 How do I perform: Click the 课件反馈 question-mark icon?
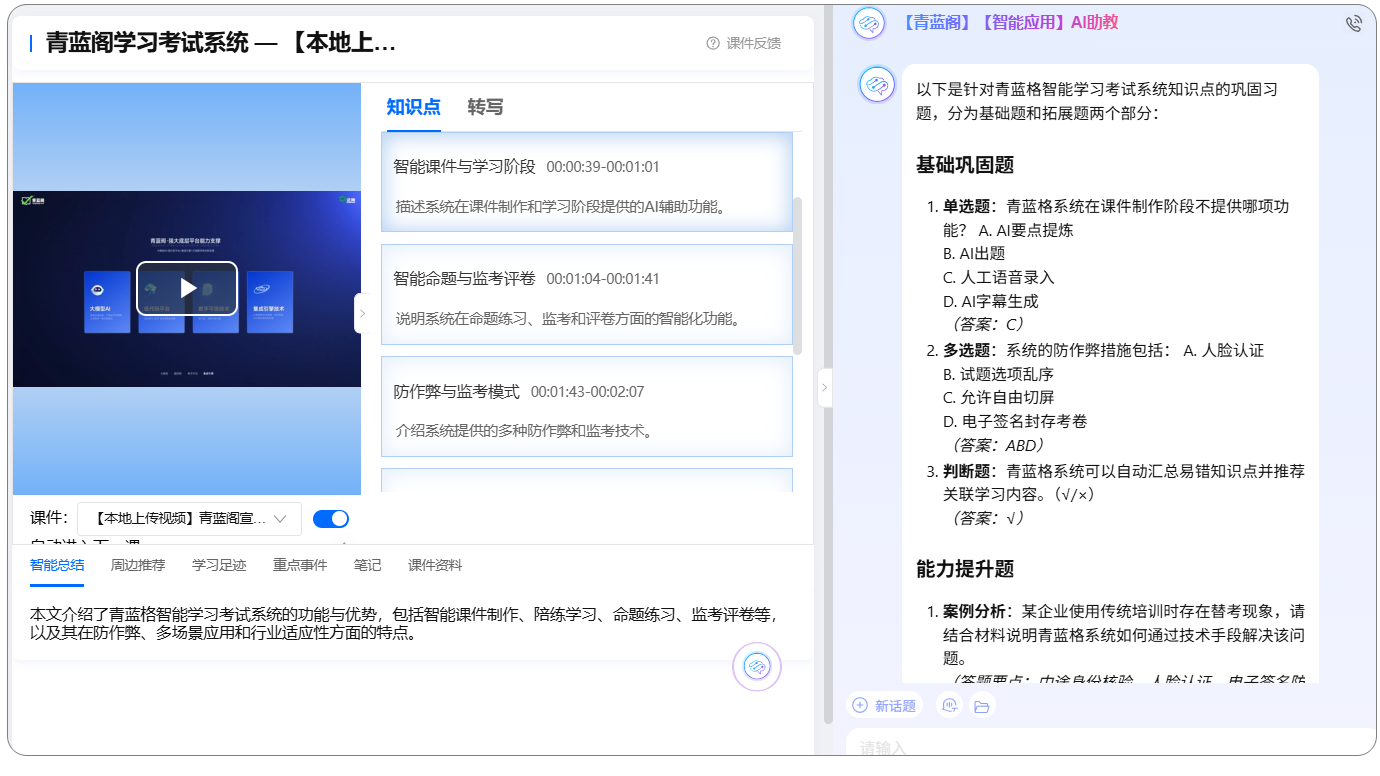(x=713, y=43)
